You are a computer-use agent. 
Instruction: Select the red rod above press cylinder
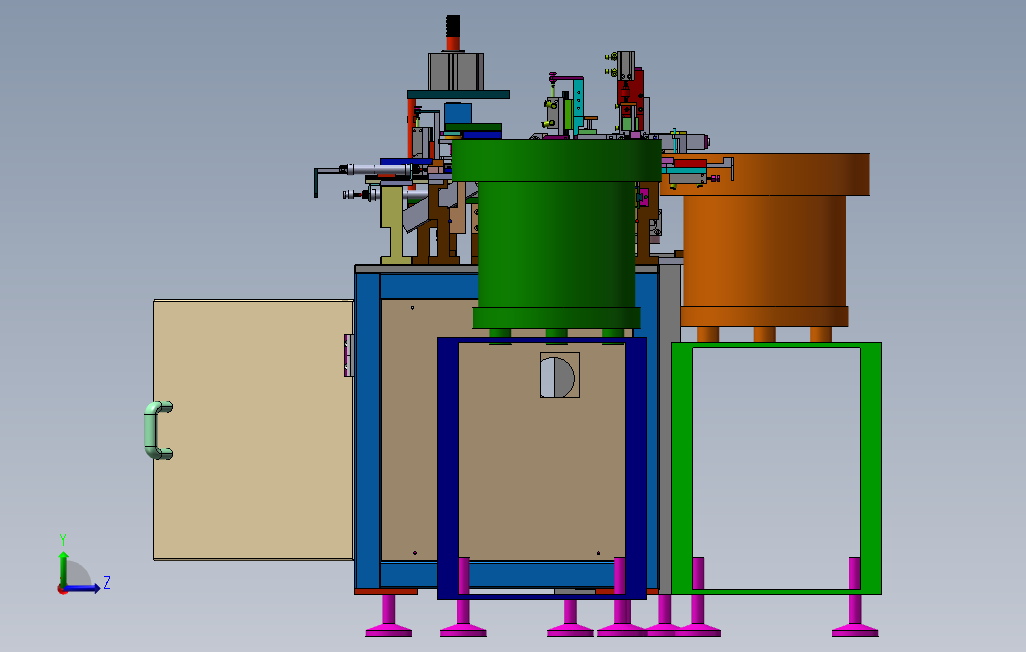point(453,42)
